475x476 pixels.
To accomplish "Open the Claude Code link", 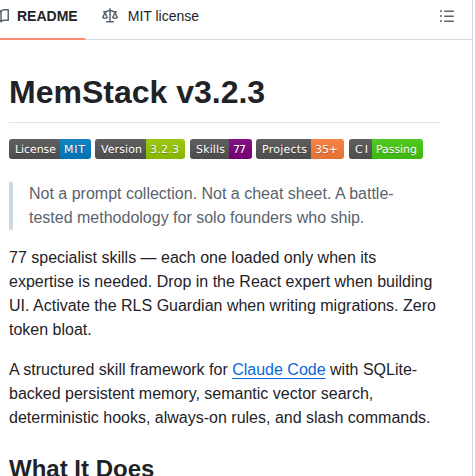I will click(279, 370).
